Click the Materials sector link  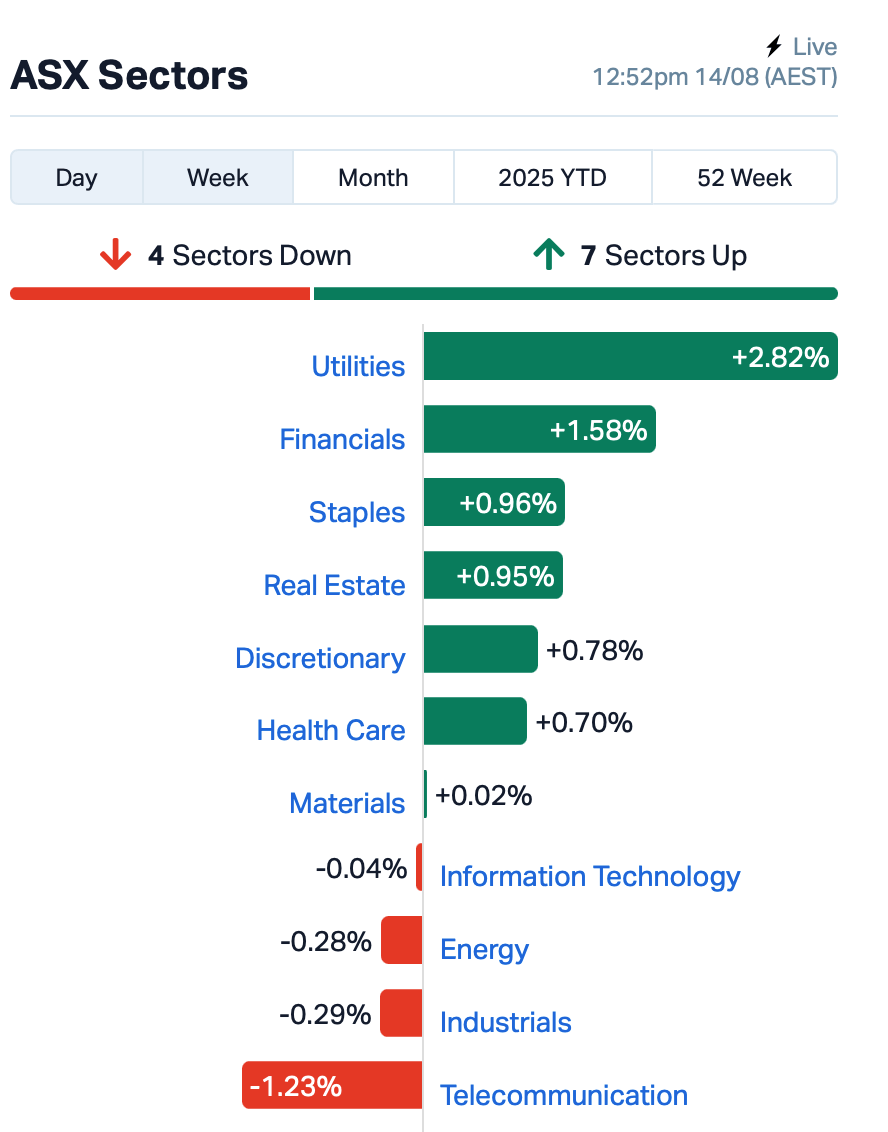pos(347,803)
